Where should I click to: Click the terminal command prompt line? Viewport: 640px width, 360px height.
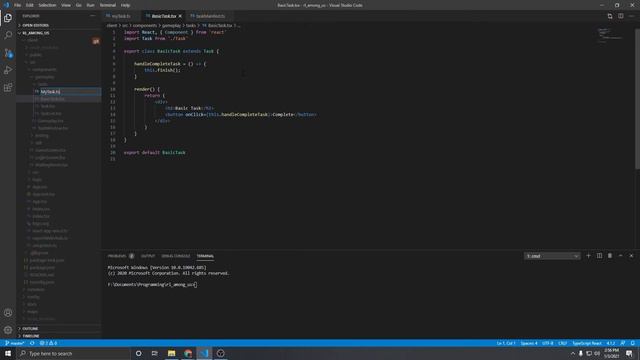tap(152, 284)
